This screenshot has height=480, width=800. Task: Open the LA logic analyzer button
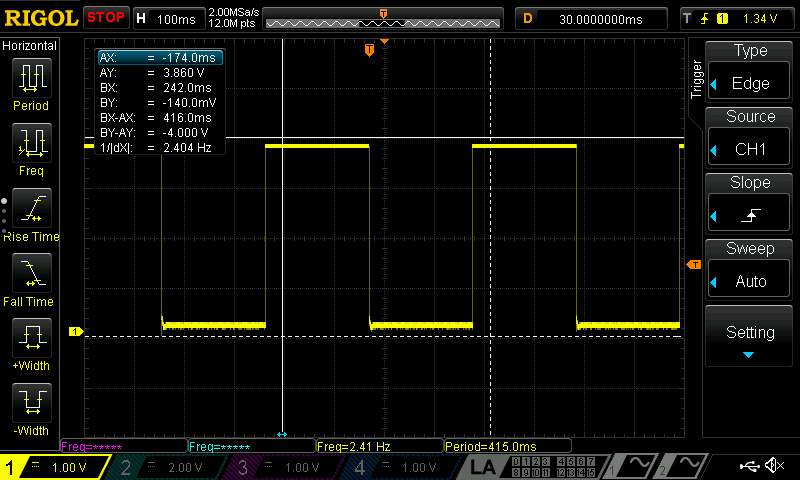tap(483, 467)
